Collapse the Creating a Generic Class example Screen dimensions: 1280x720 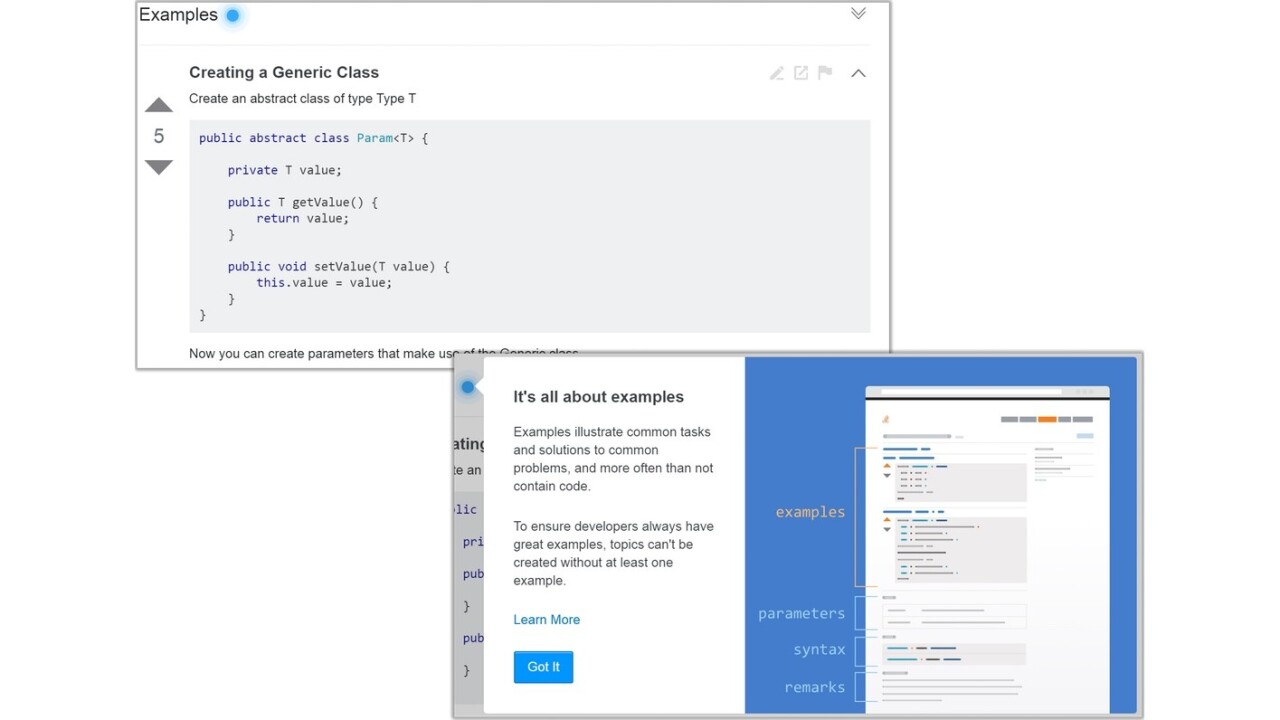(858, 73)
